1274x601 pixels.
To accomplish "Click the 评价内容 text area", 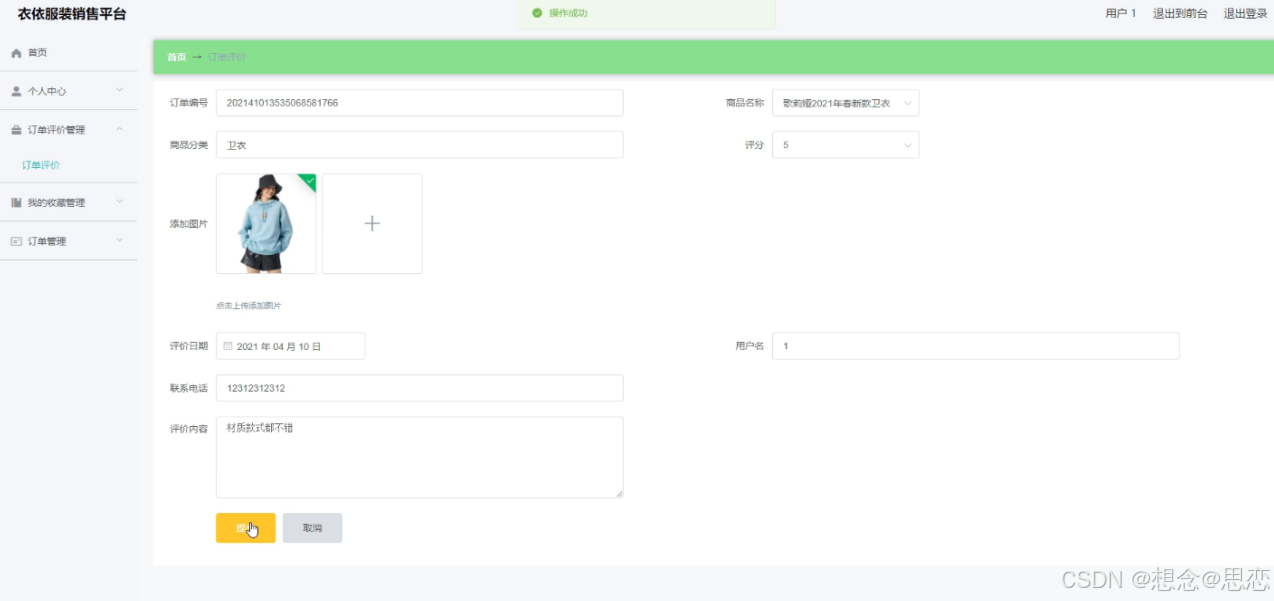I will [420, 457].
